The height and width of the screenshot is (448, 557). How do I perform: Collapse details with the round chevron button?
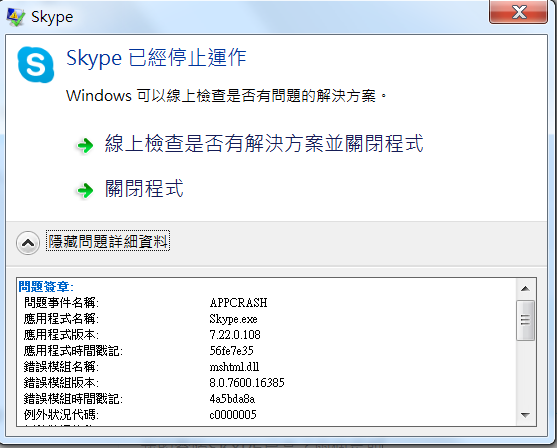pos(28,243)
